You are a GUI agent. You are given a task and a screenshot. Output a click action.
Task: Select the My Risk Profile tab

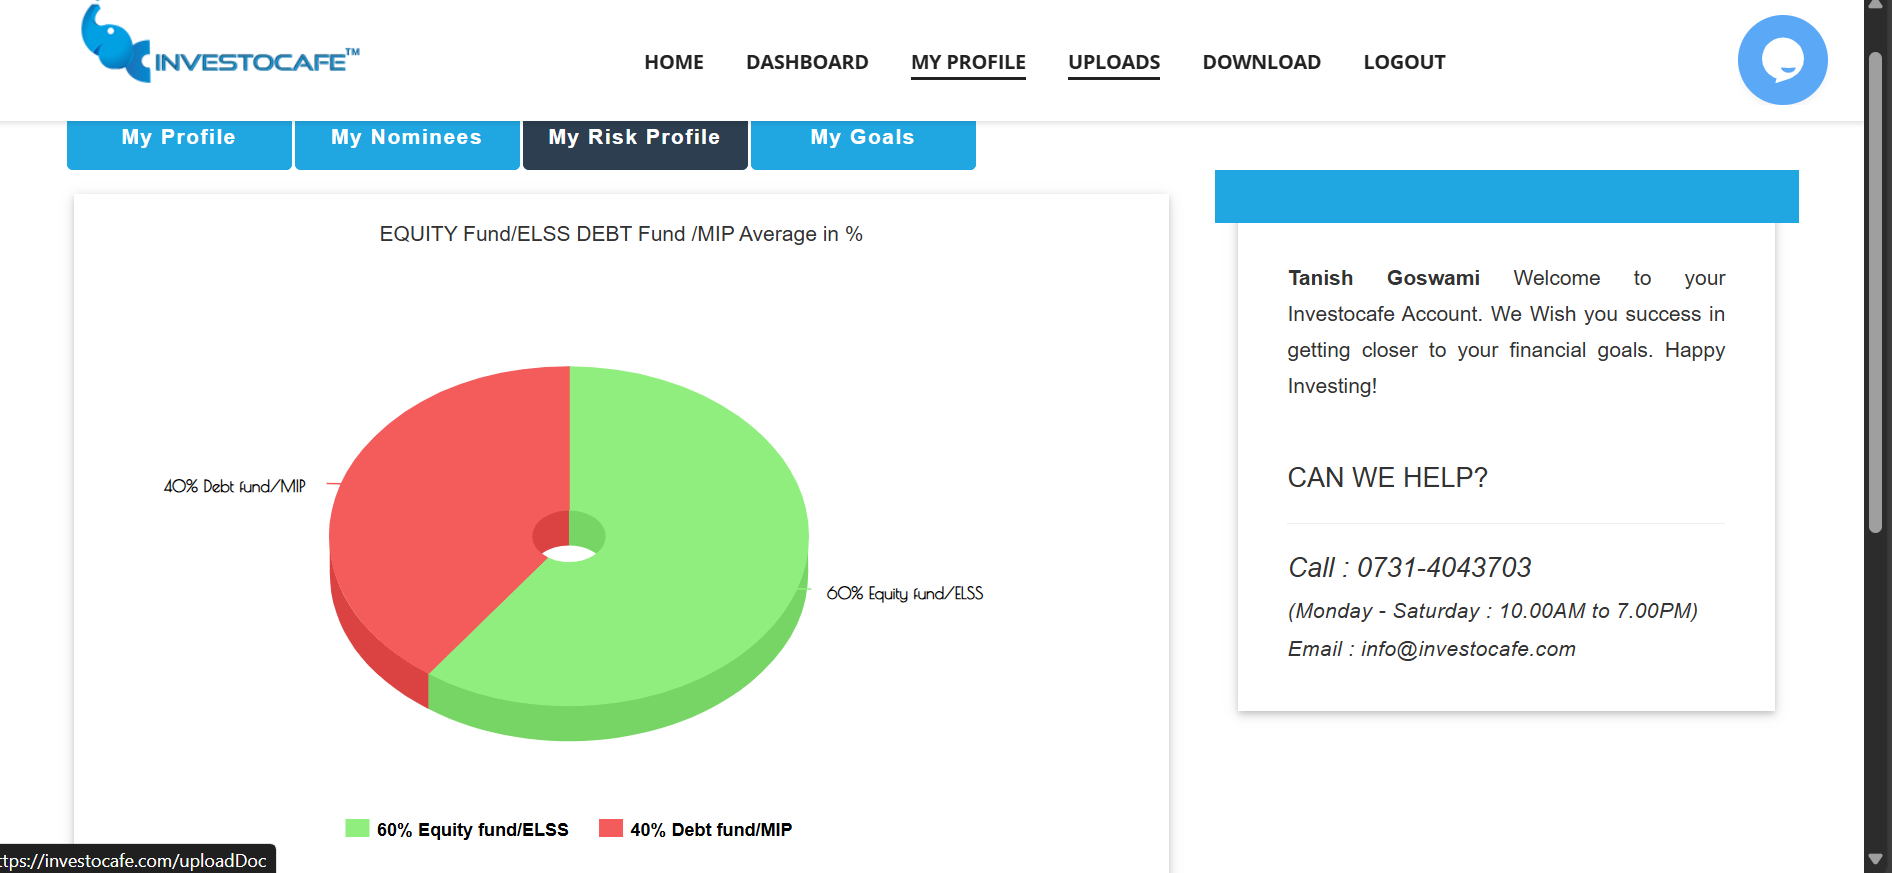tap(635, 141)
